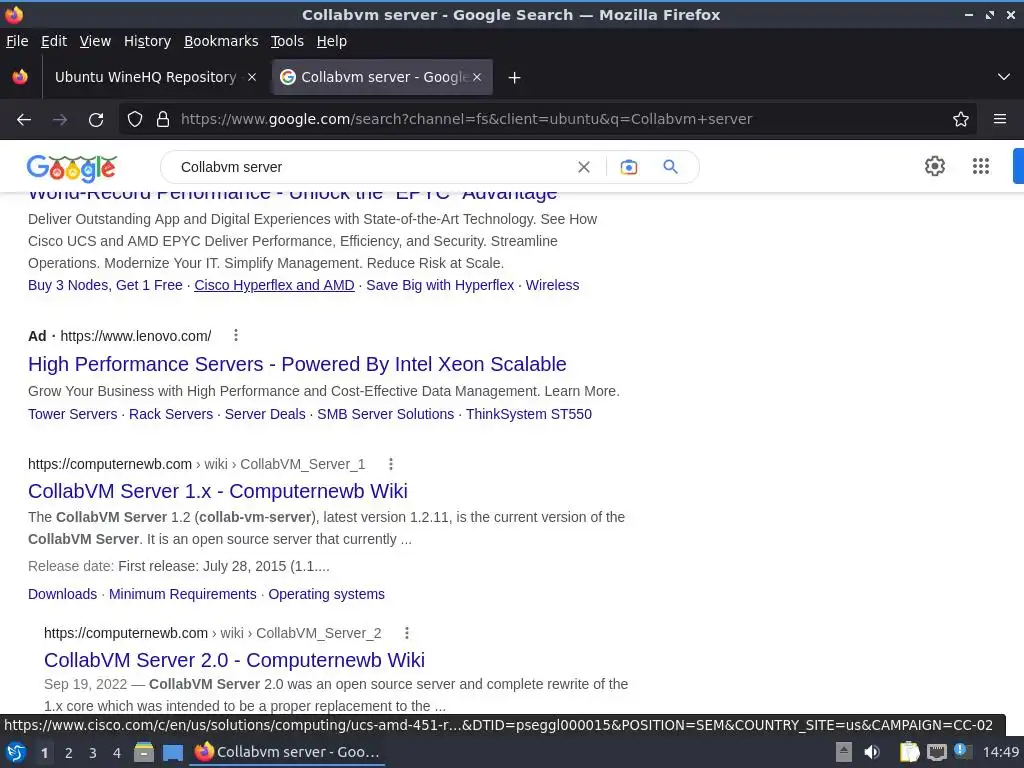Screen dimensions: 1024x768
Task: Open the Firefox hamburger menu
Action: pyautogui.click(x=1000, y=119)
